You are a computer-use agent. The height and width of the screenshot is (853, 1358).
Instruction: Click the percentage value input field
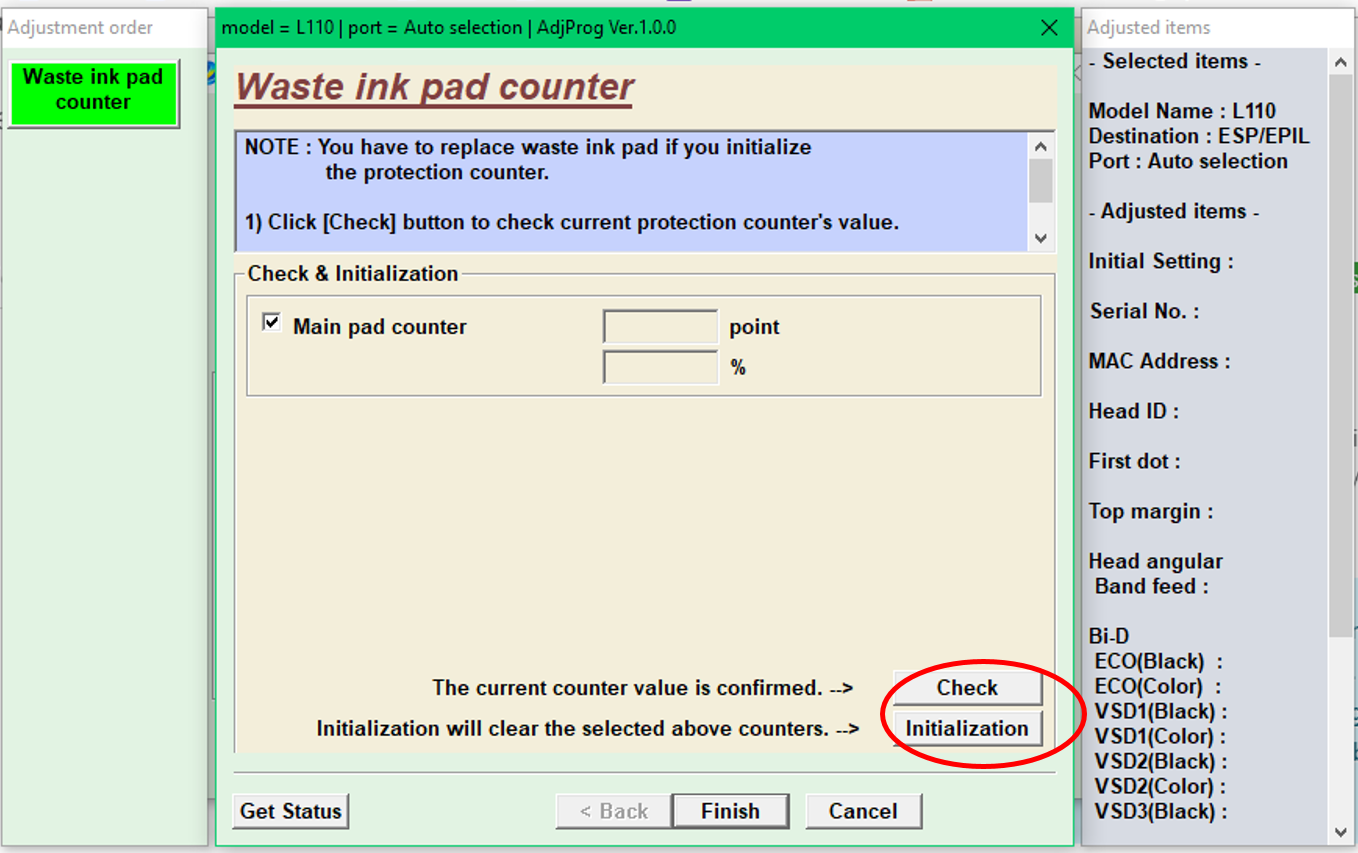[660, 367]
